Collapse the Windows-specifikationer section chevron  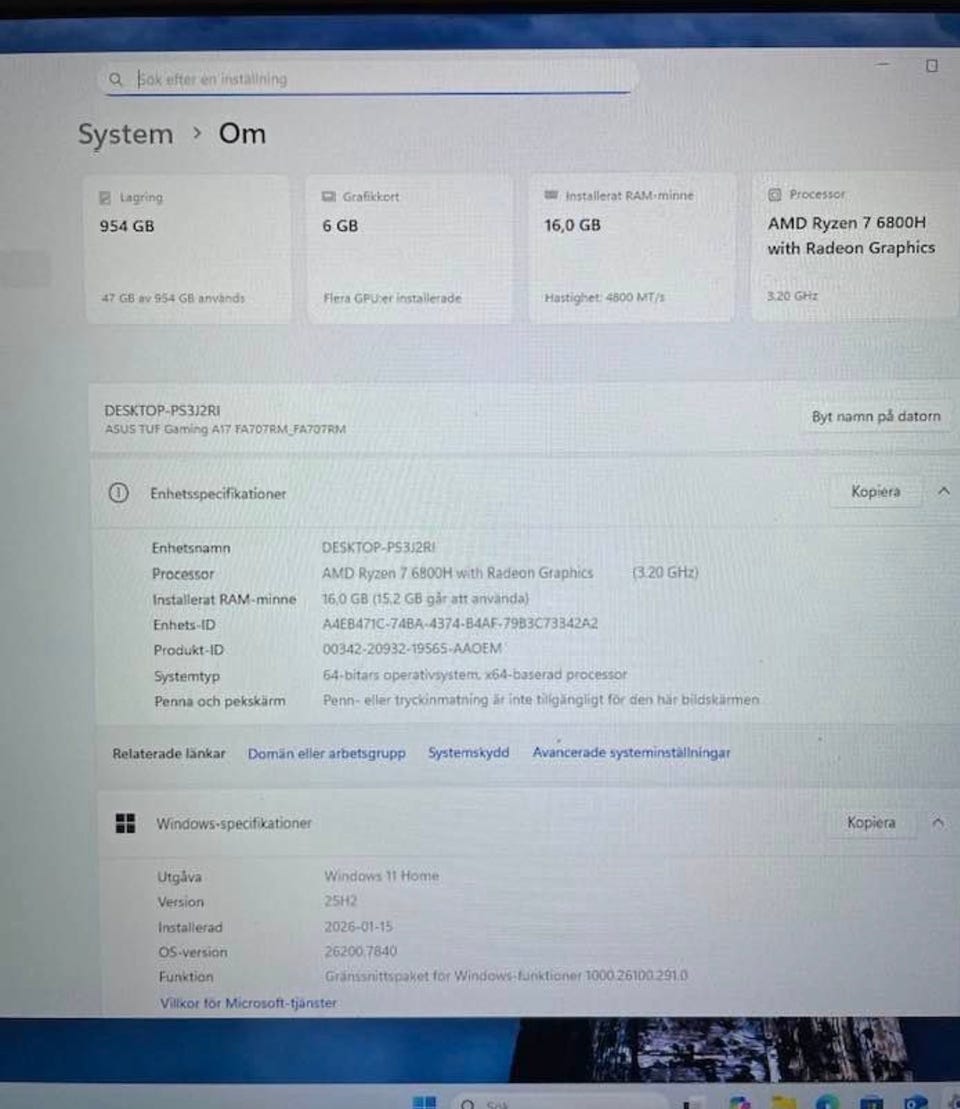tap(938, 823)
